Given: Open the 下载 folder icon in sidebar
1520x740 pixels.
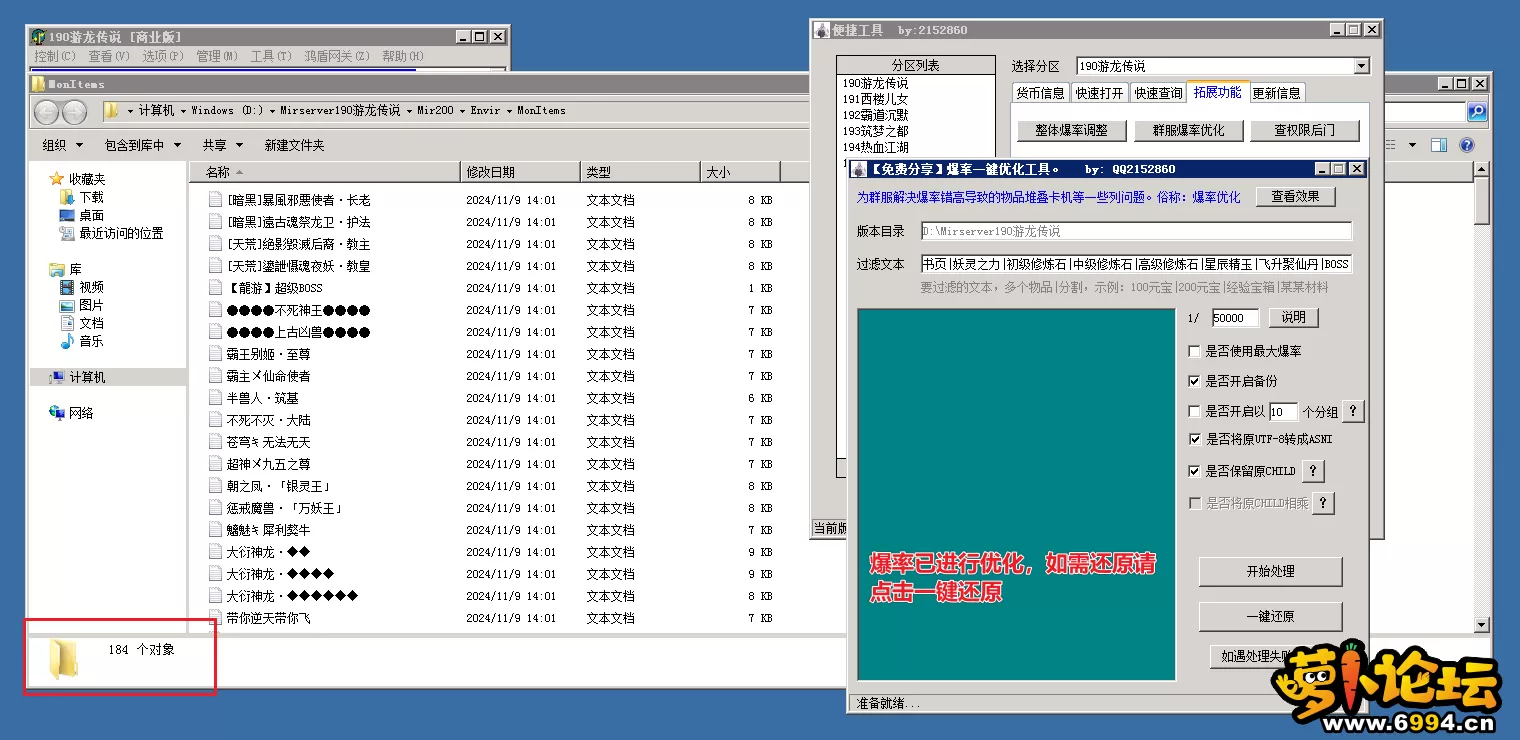Looking at the screenshot, I should point(67,197).
